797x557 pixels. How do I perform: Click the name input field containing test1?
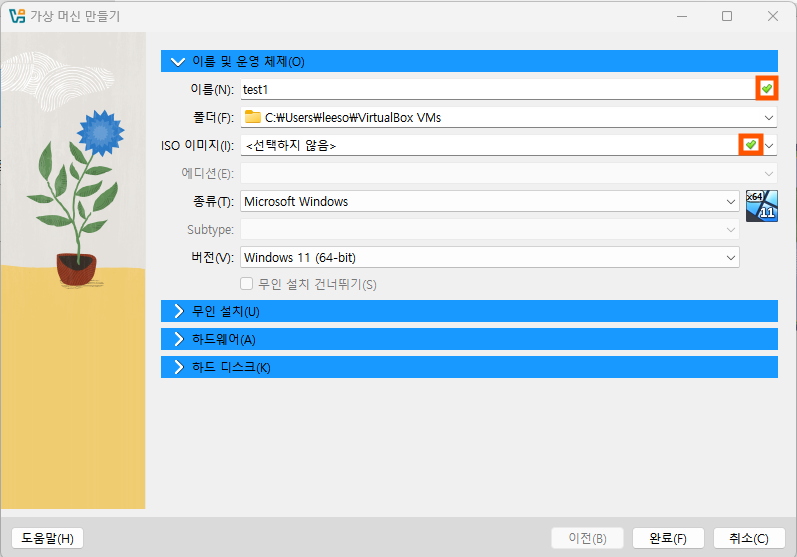498,89
